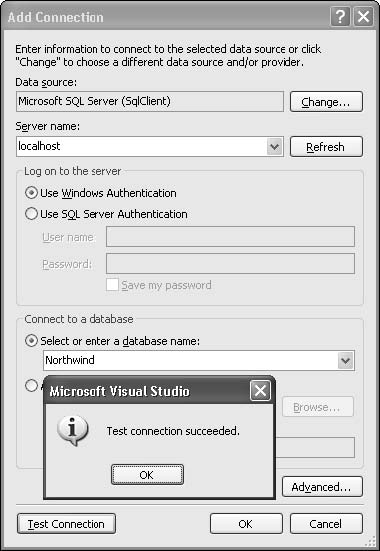Click the information bubble icon in the message
The image size is (380, 551).
click(73, 431)
